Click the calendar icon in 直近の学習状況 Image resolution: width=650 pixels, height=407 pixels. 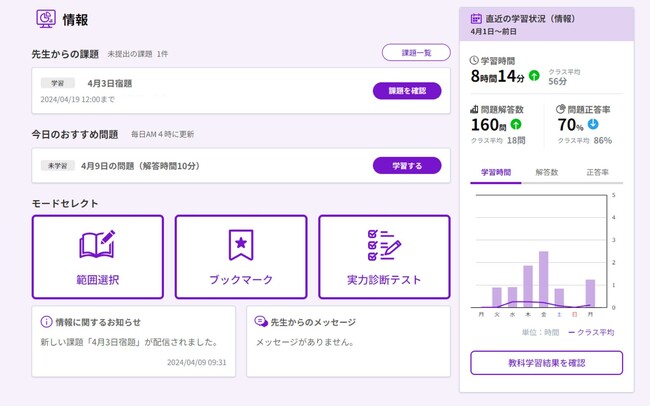pos(476,18)
